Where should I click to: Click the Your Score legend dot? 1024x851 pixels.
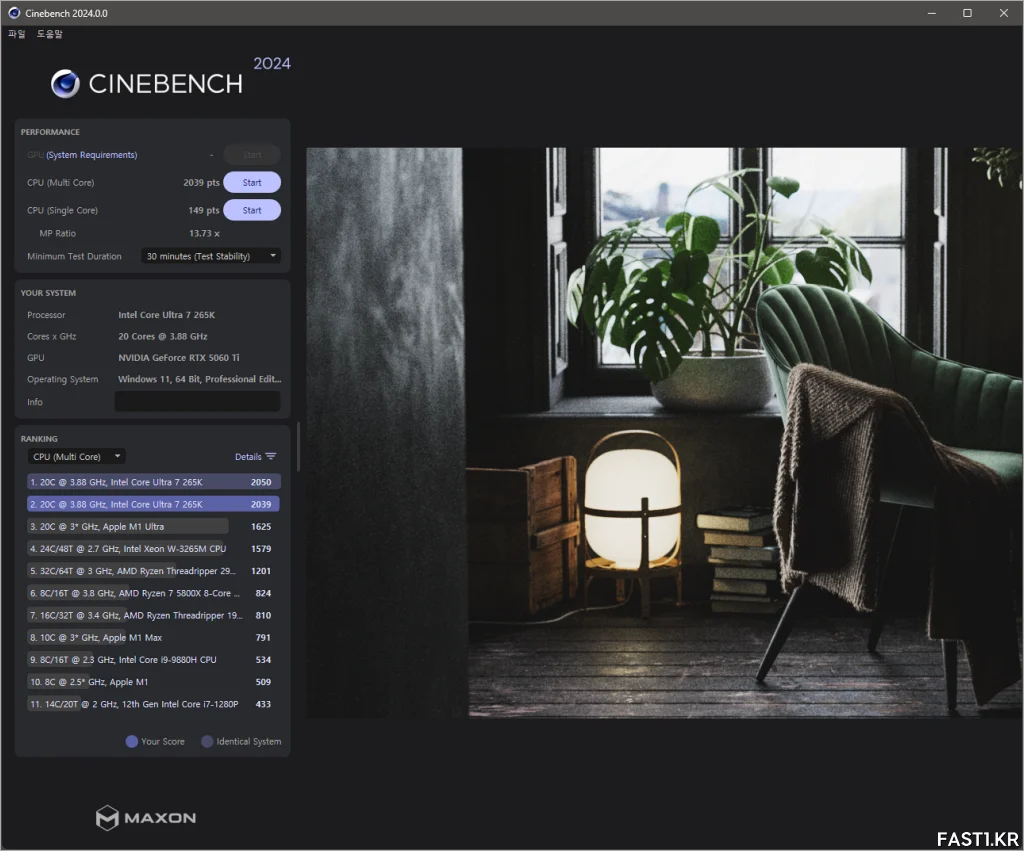(131, 741)
